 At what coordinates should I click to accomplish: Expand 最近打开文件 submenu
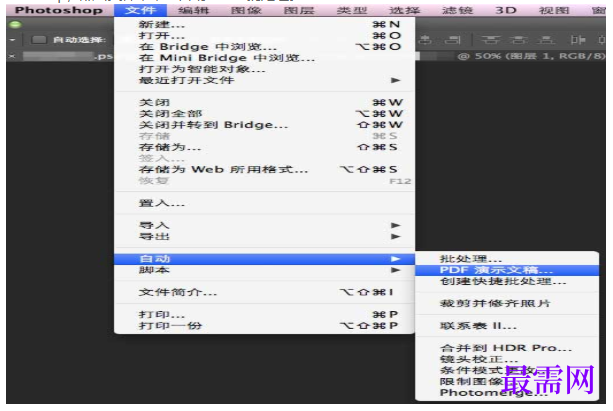click(264, 80)
